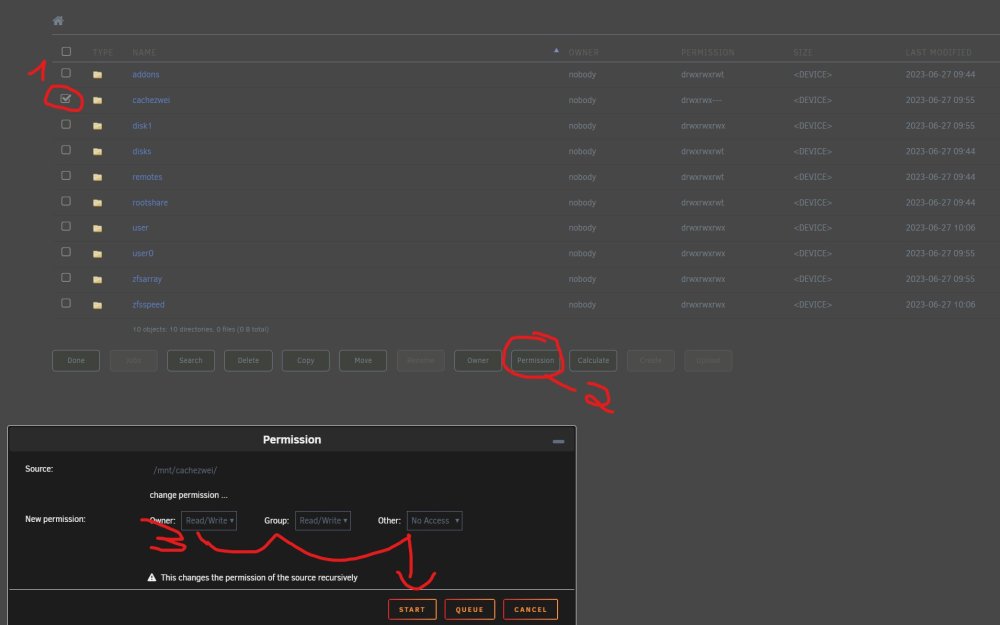Image resolution: width=1000 pixels, height=625 pixels.
Task: Click the Search button
Action: 191,360
